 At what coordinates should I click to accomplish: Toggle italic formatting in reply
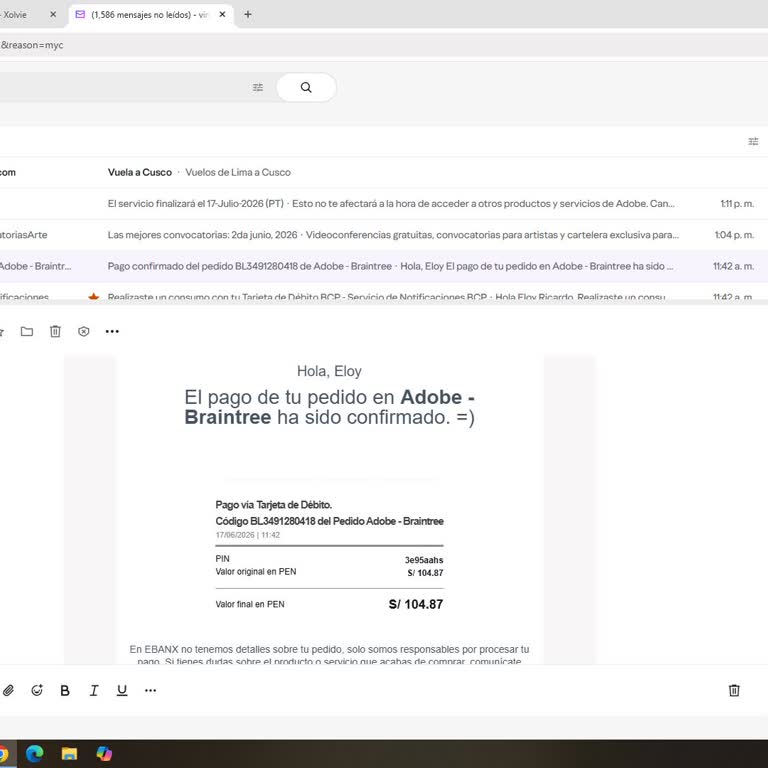click(94, 690)
